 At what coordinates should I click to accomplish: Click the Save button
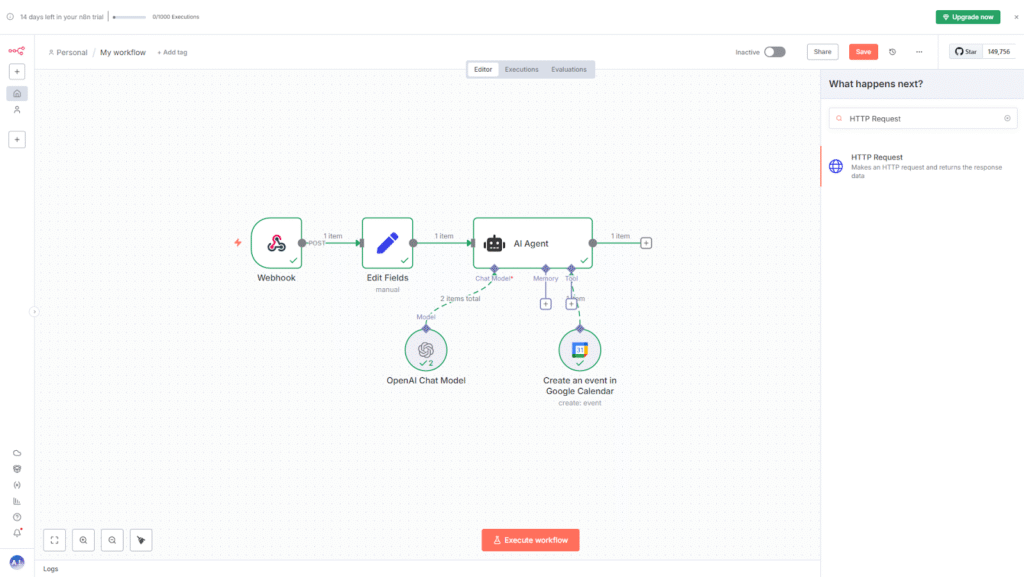(x=863, y=52)
